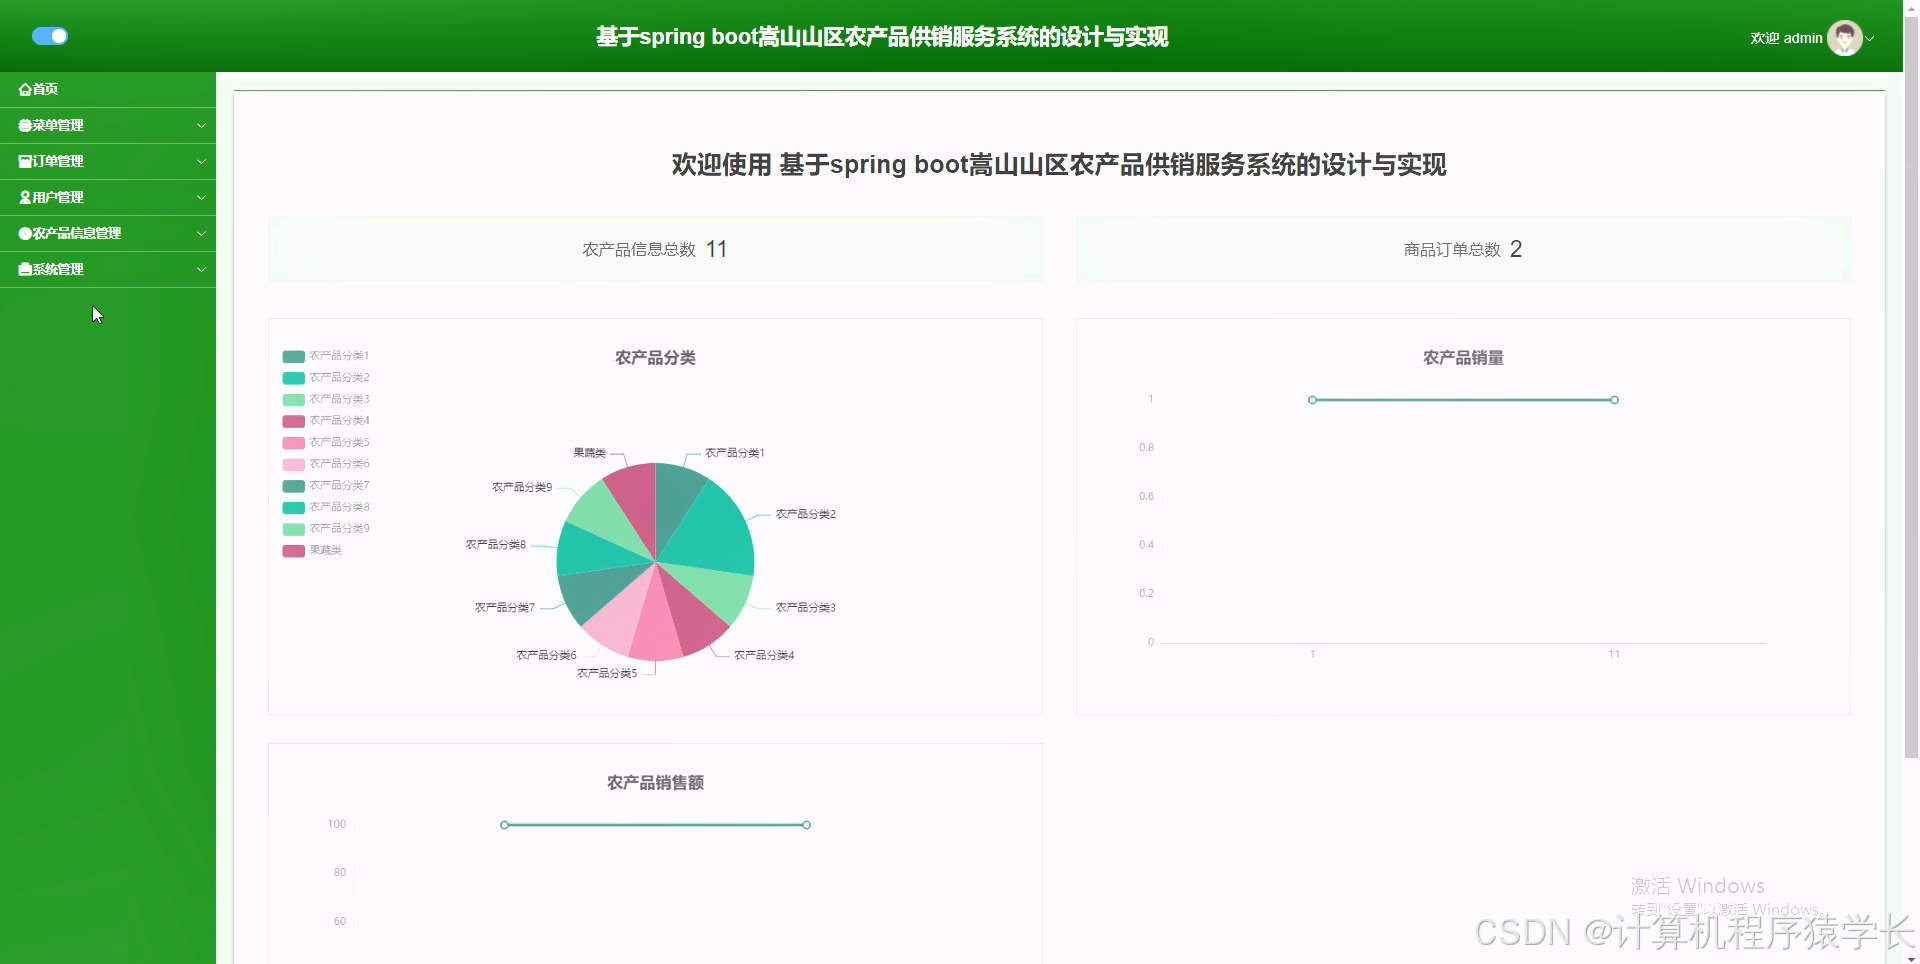The height and width of the screenshot is (964, 1920).
Task: Toggle legend entry 农产品分类5
Action: (x=326, y=442)
